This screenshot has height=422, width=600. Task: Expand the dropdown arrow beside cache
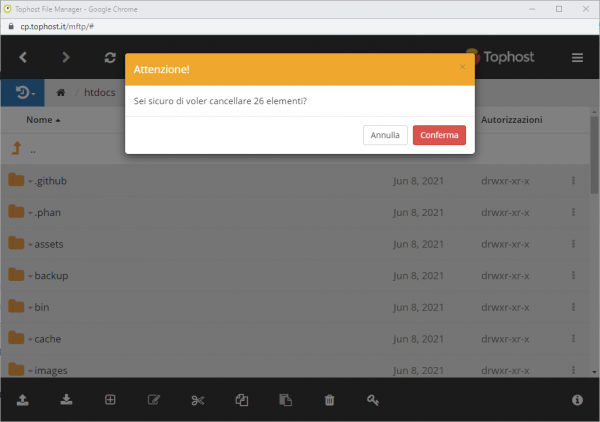tap(30, 340)
